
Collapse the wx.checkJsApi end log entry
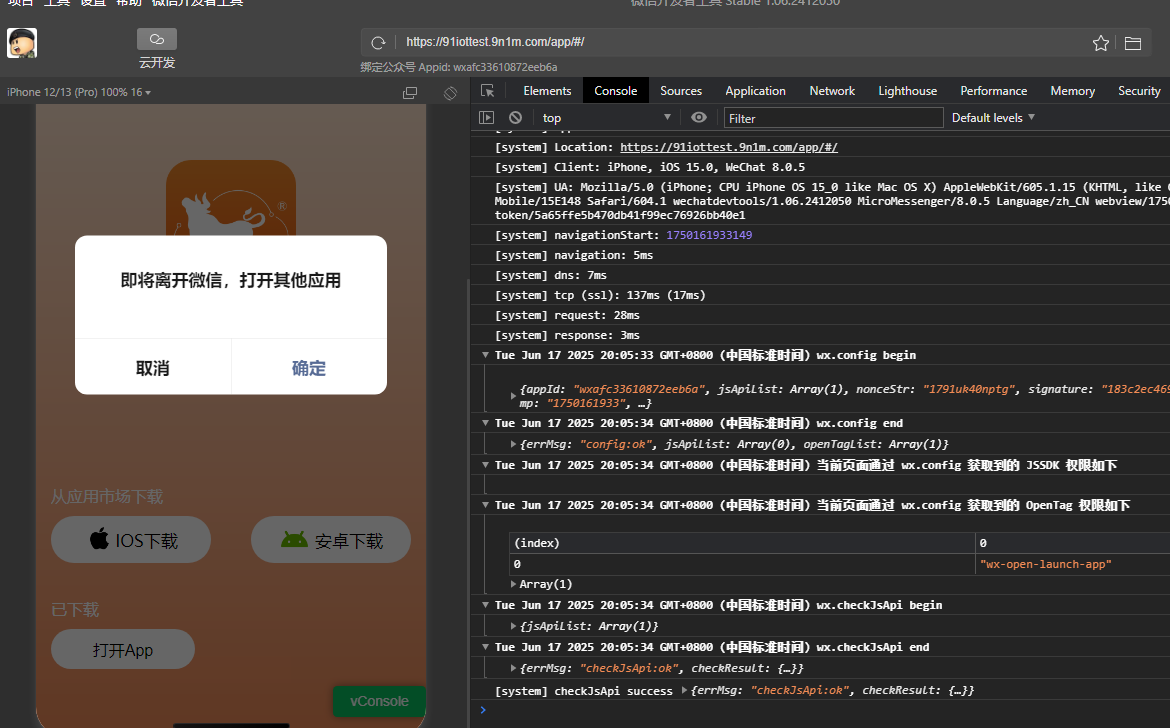click(x=485, y=647)
